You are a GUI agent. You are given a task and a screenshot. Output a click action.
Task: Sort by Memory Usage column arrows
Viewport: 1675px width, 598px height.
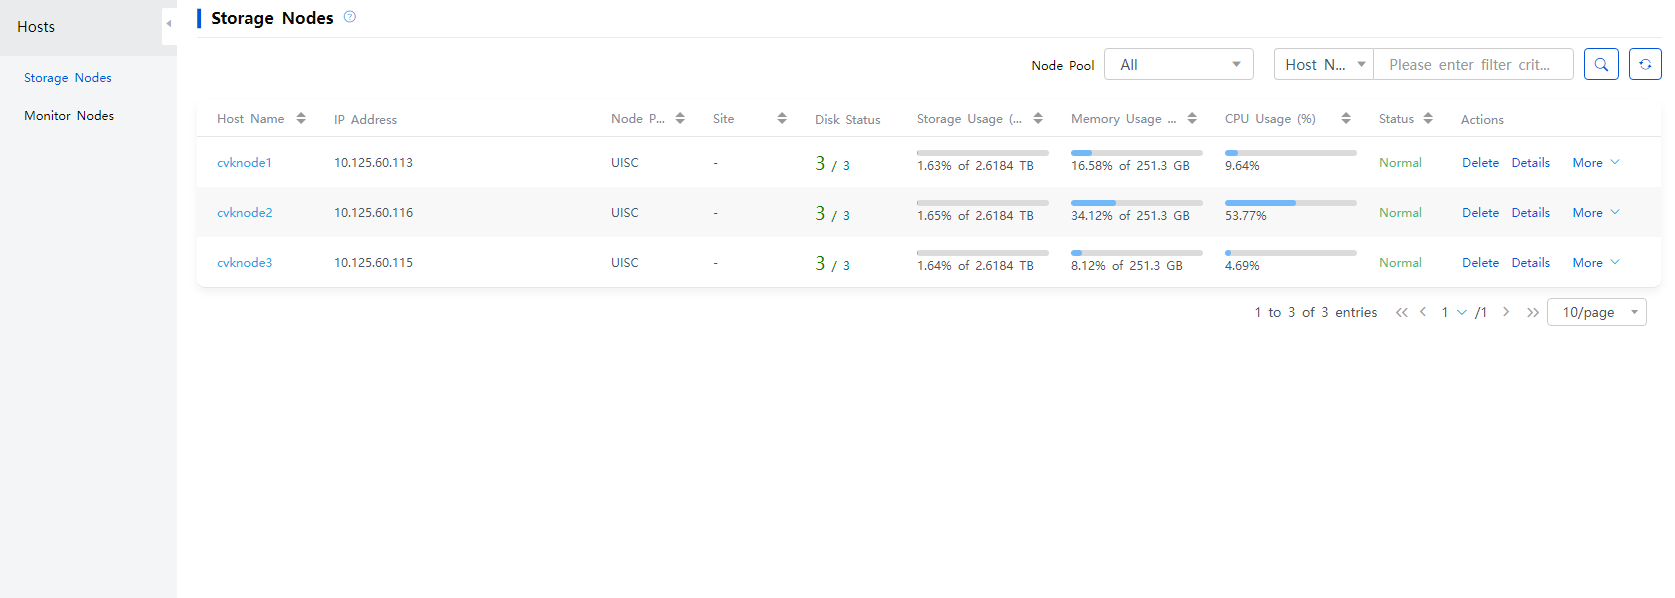(x=1192, y=118)
